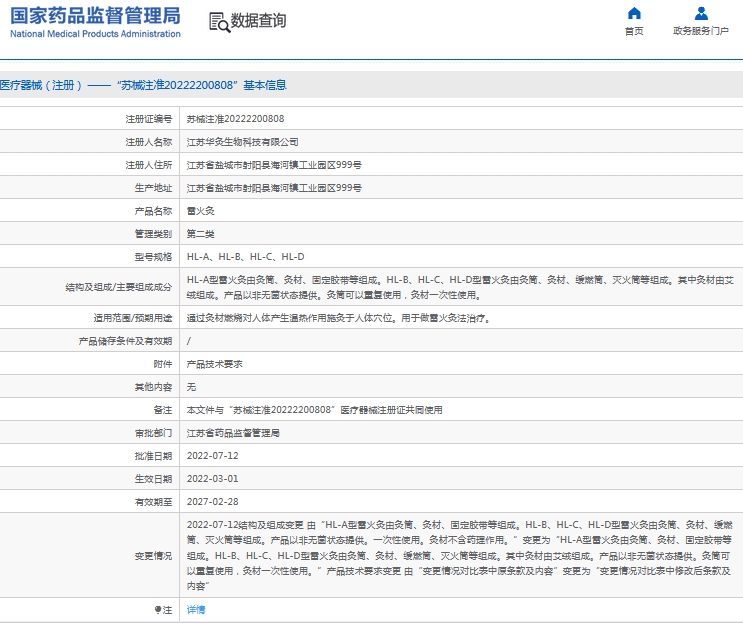Click the 注册人名称 label
Screen dimensions: 743x626
point(149,142)
